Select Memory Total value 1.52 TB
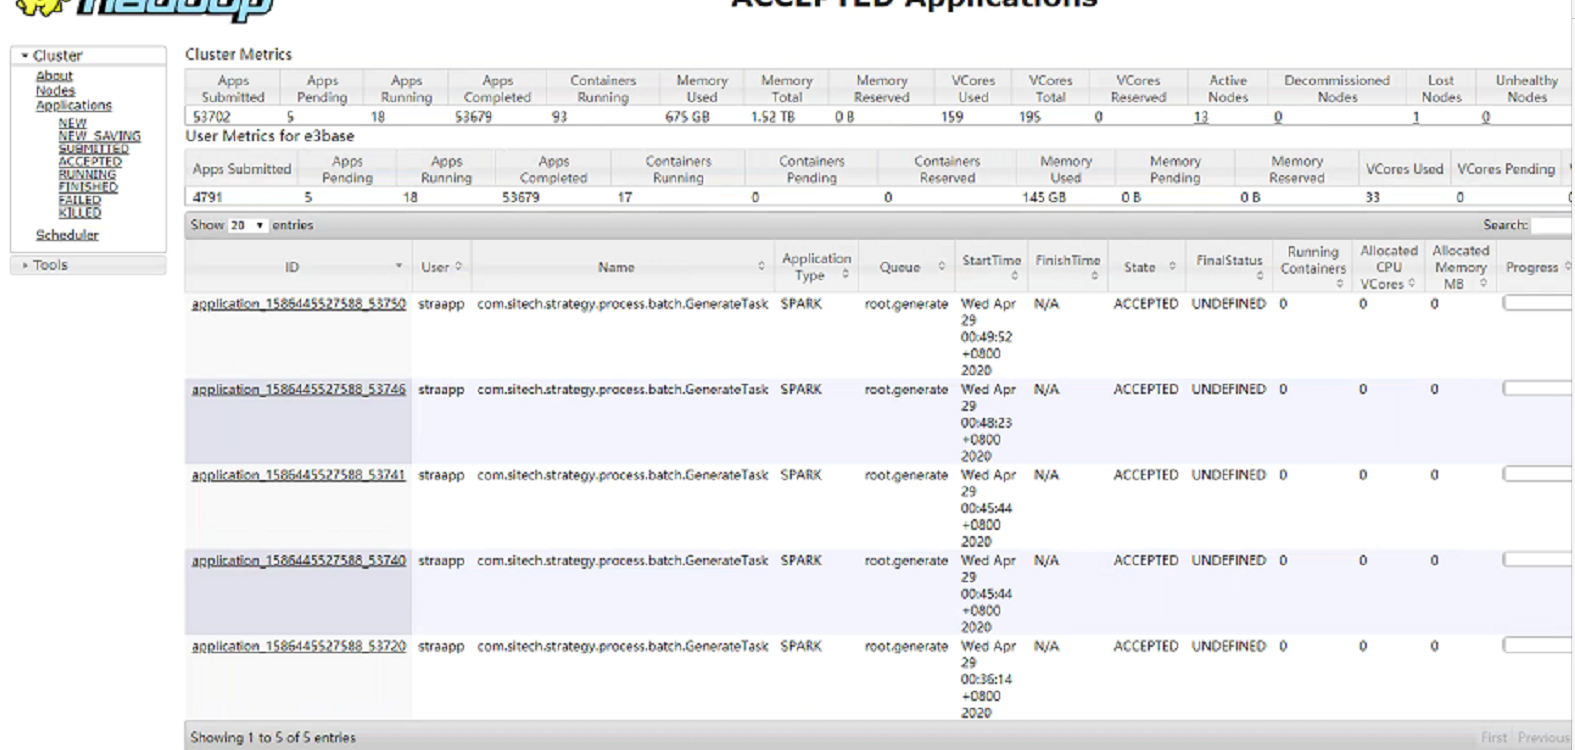 click(774, 117)
